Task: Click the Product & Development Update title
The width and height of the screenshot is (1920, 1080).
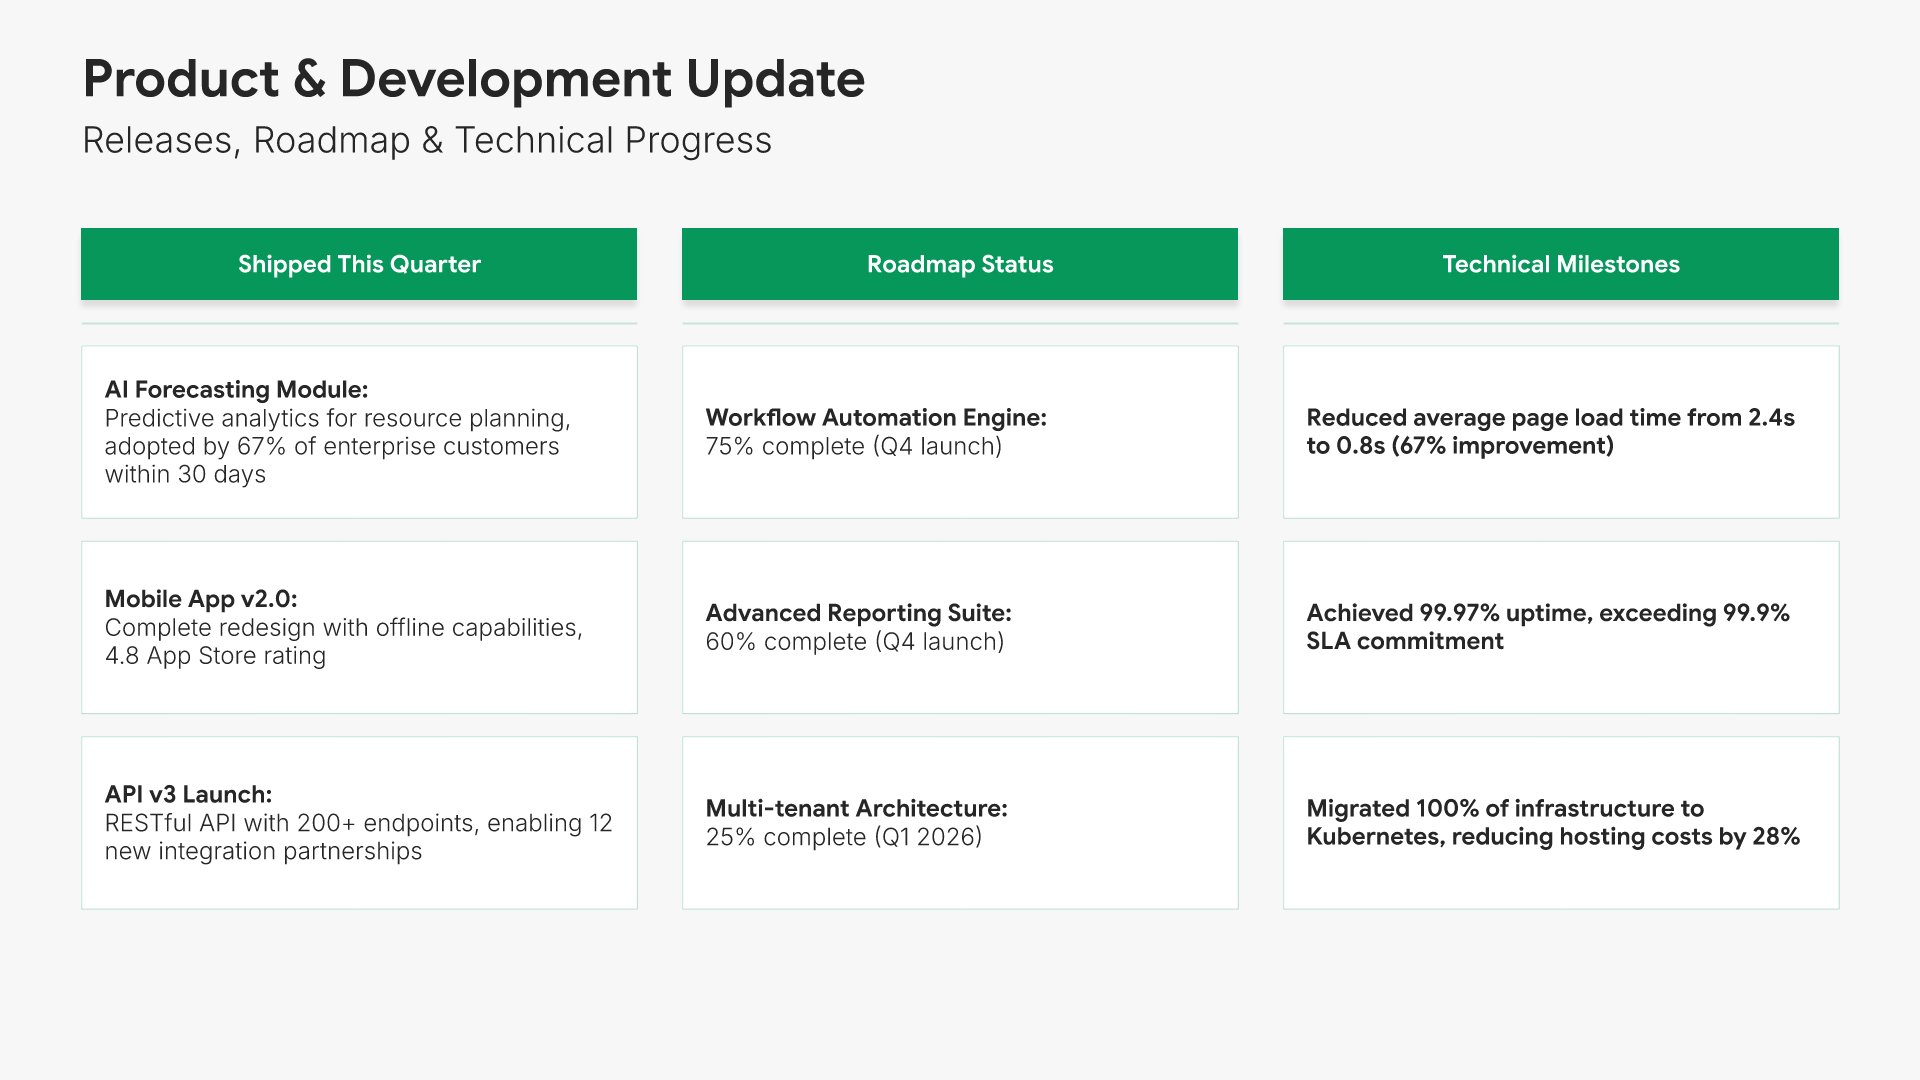Action: (x=473, y=79)
